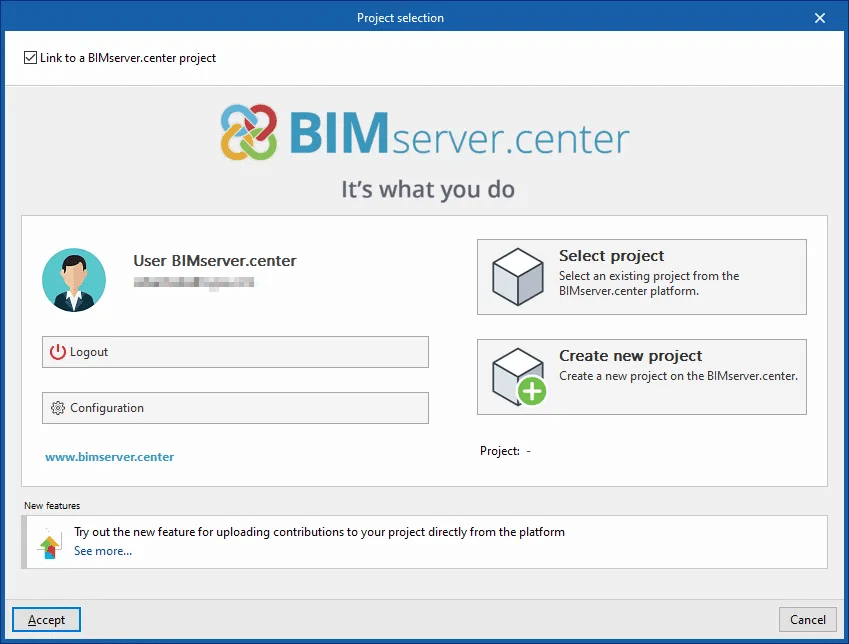This screenshot has width=849, height=644.
Task: Follow the See more... link
Action: pos(103,551)
